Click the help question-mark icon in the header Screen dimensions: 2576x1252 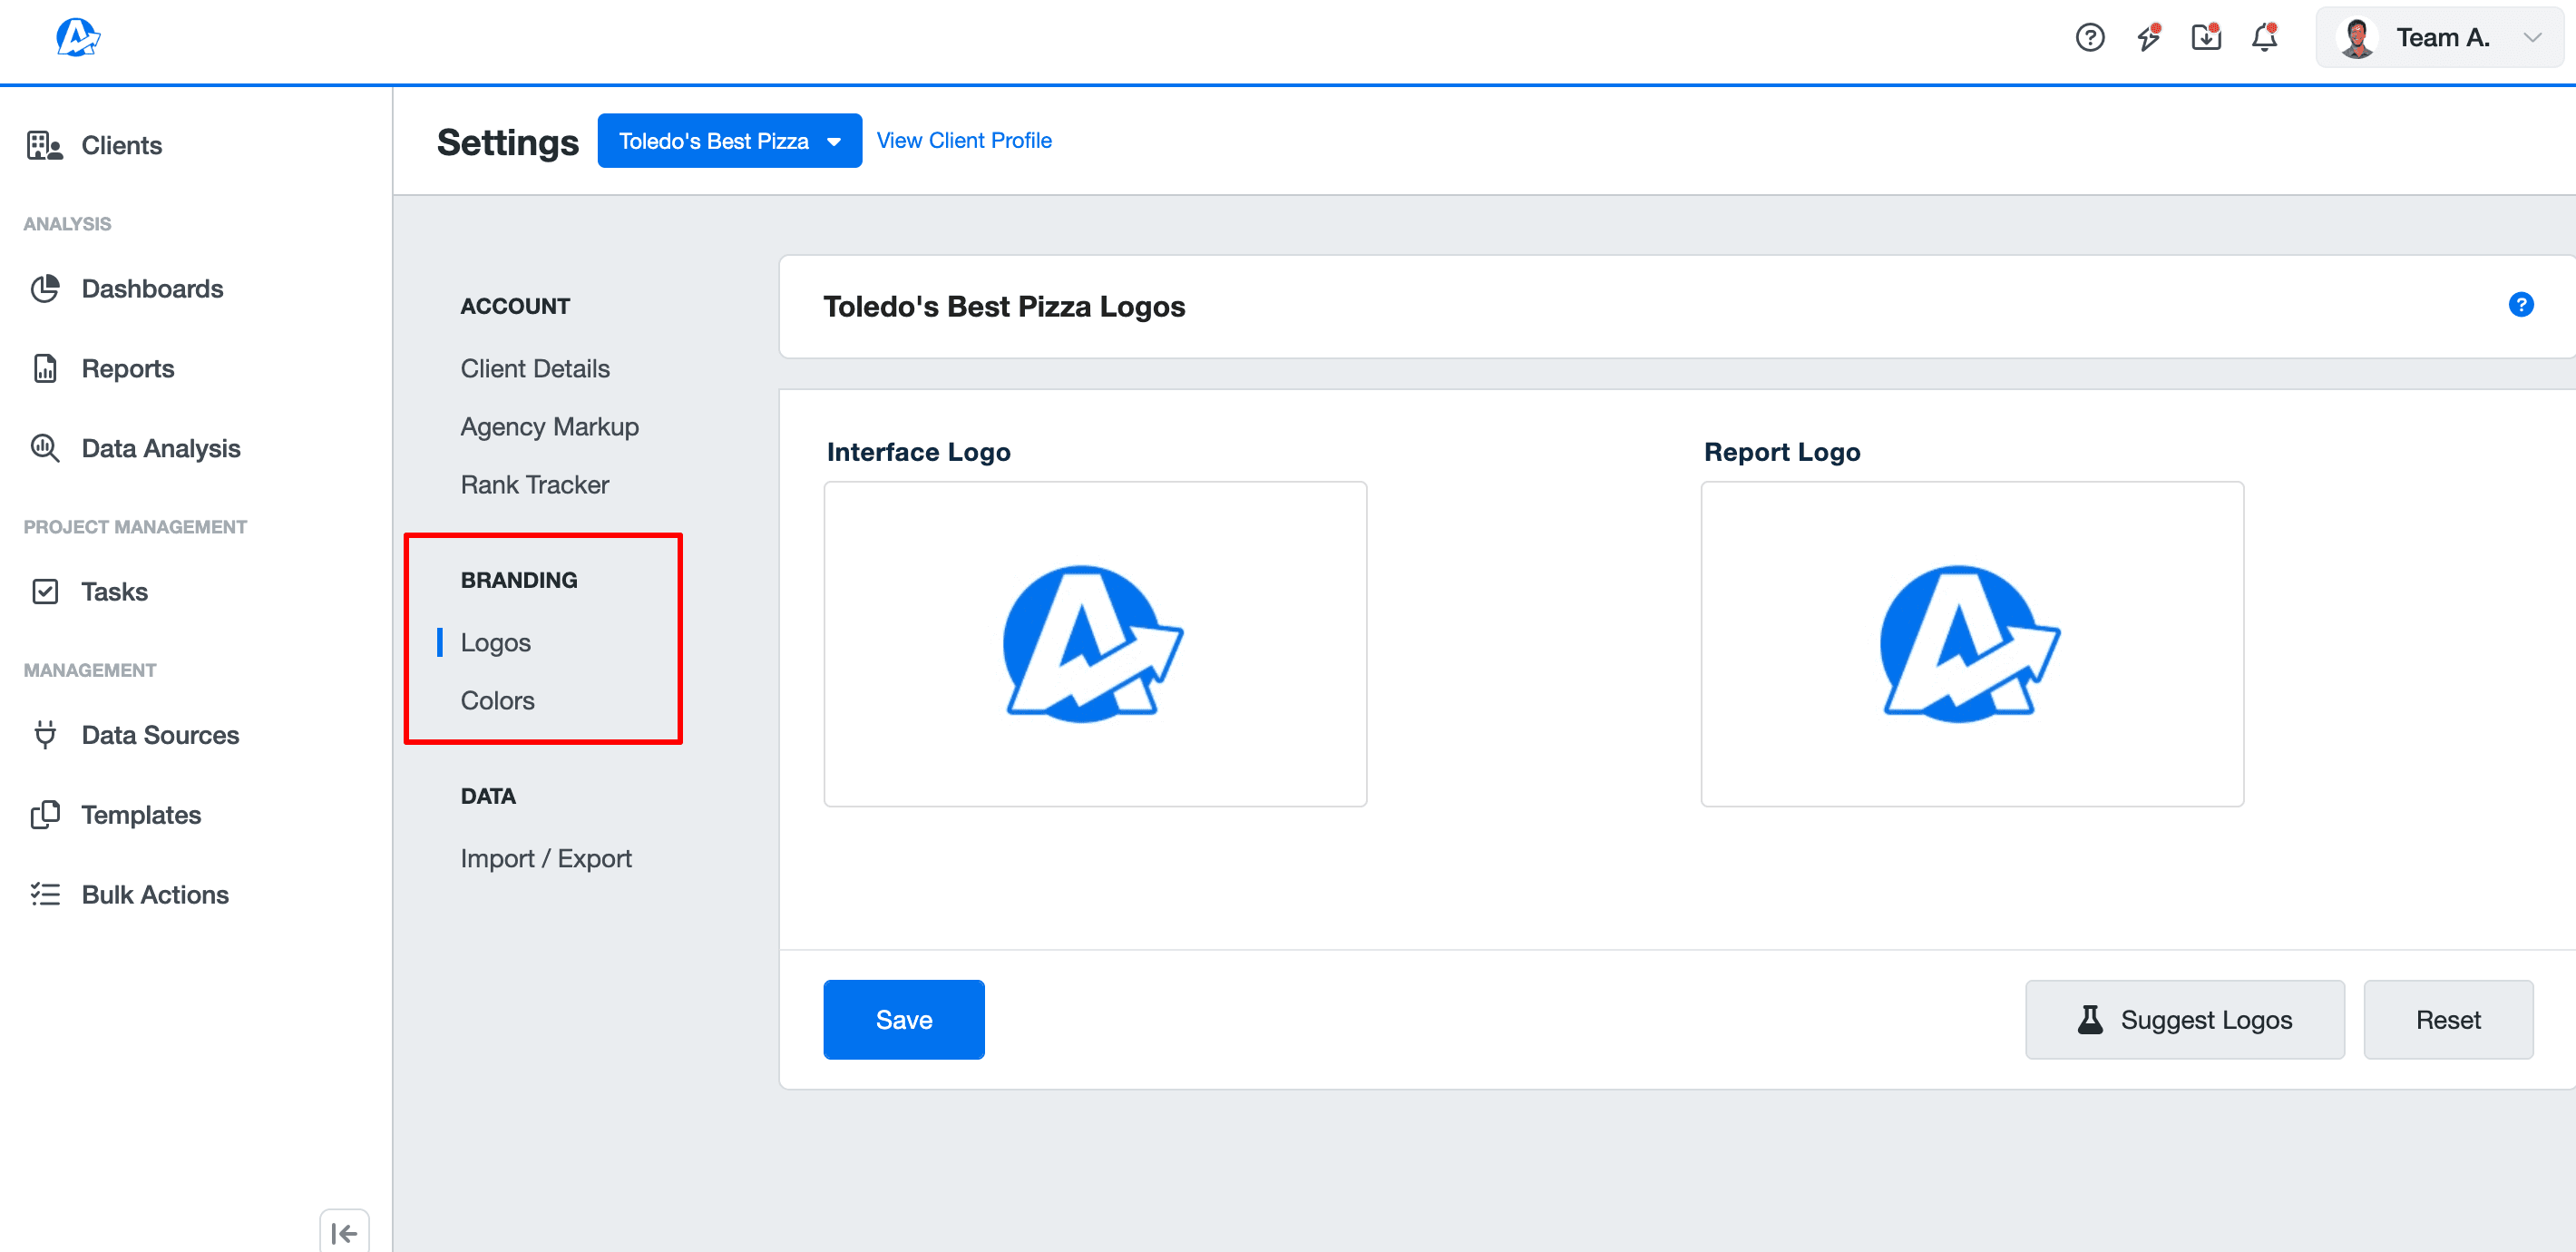(2090, 37)
